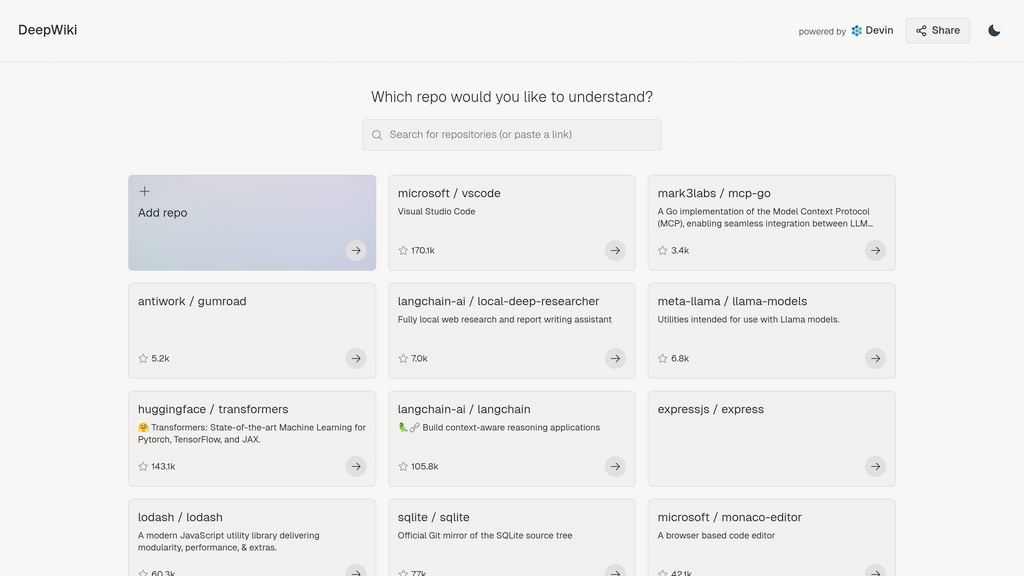The image size is (1024, 576).
Task: Click the Share button
Action: tap(937, 30)
